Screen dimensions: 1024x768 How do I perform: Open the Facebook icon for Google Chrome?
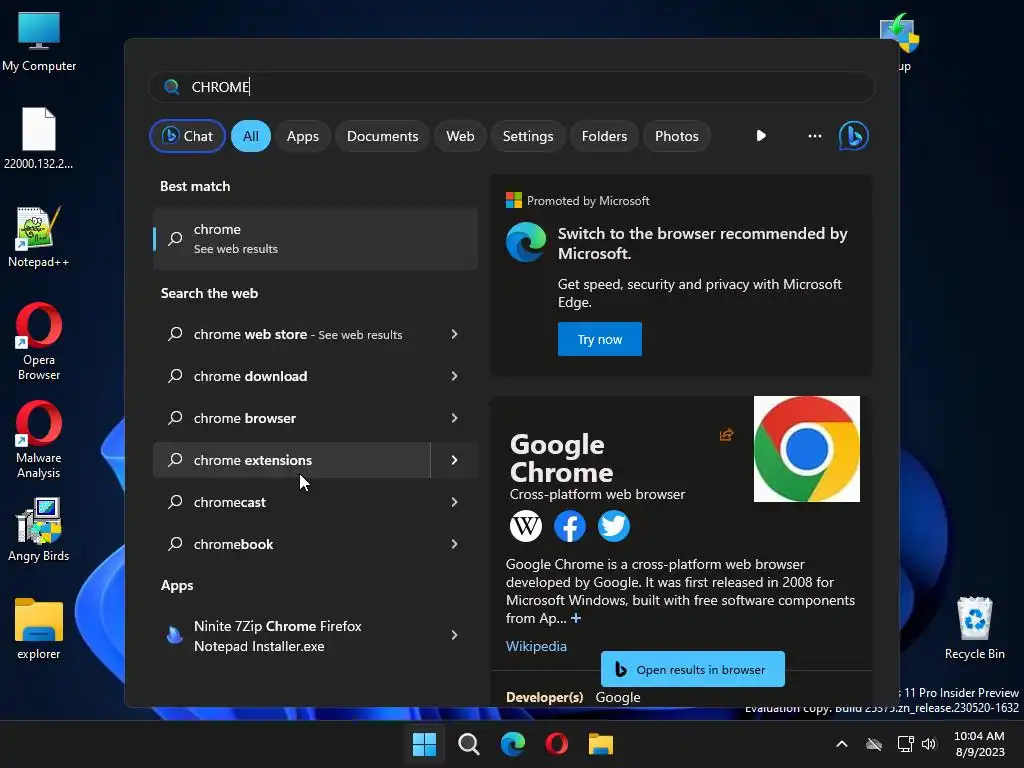click(x=569, y=526)
